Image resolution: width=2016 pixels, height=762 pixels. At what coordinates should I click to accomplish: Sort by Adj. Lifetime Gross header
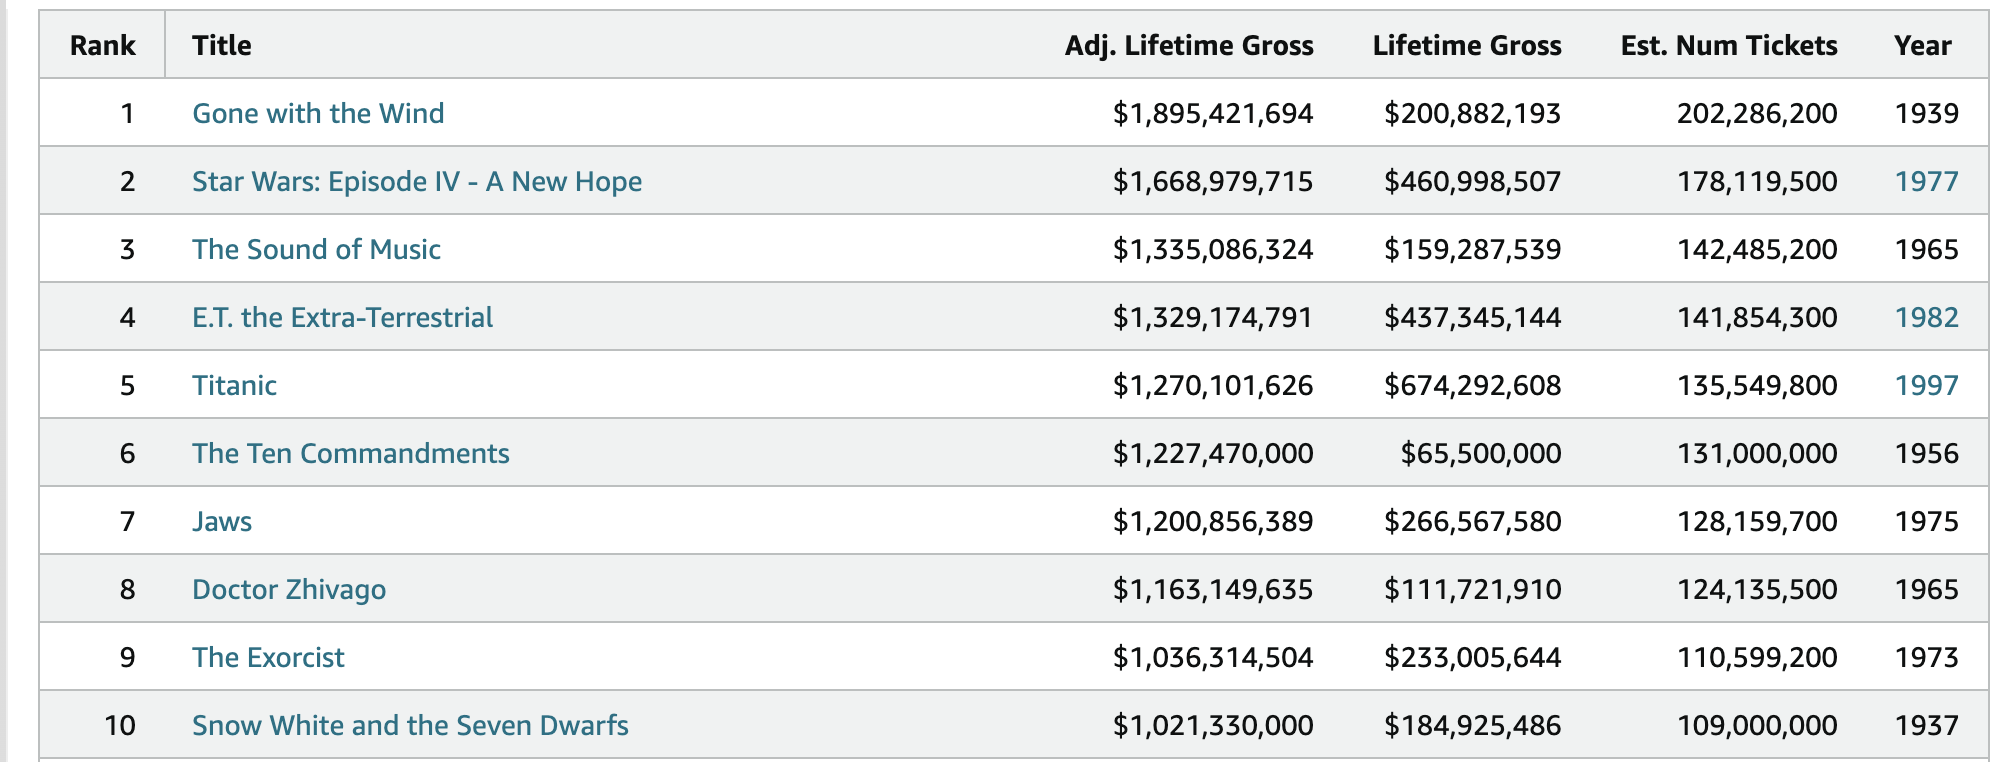[x=1188, y=45]
